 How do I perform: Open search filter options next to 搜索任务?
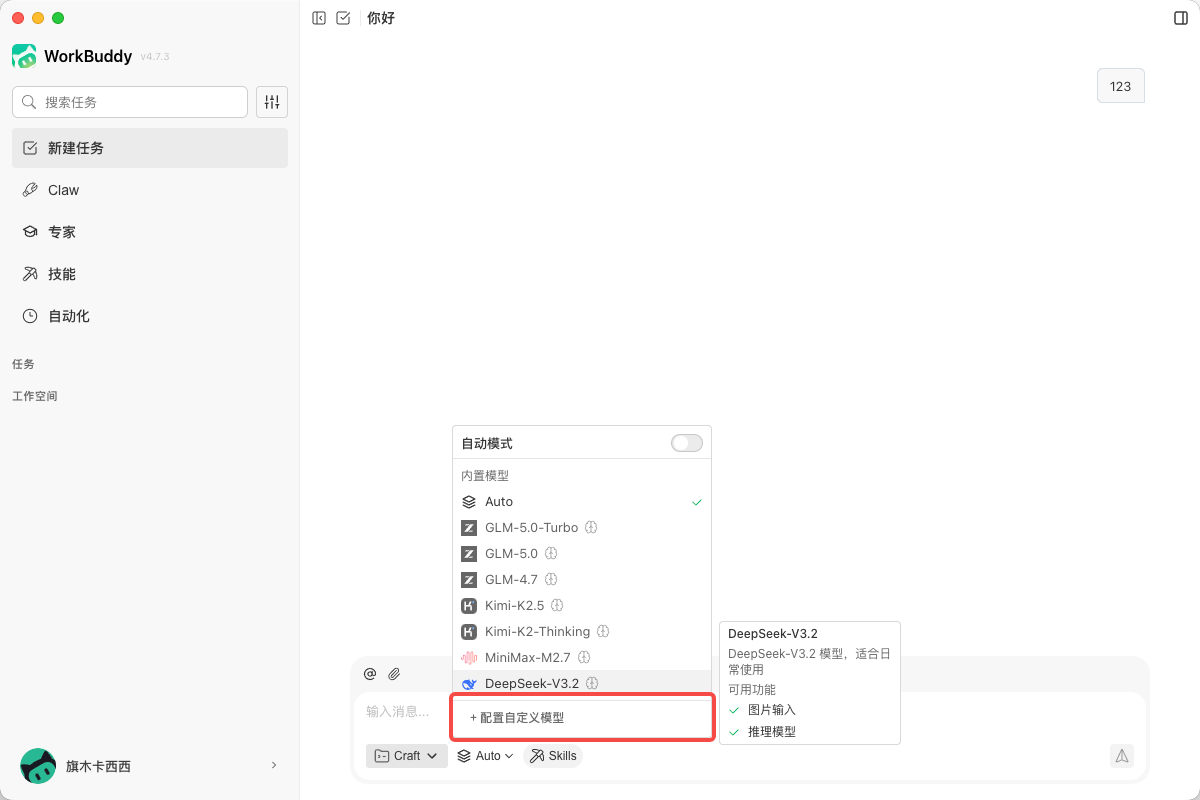271,101
